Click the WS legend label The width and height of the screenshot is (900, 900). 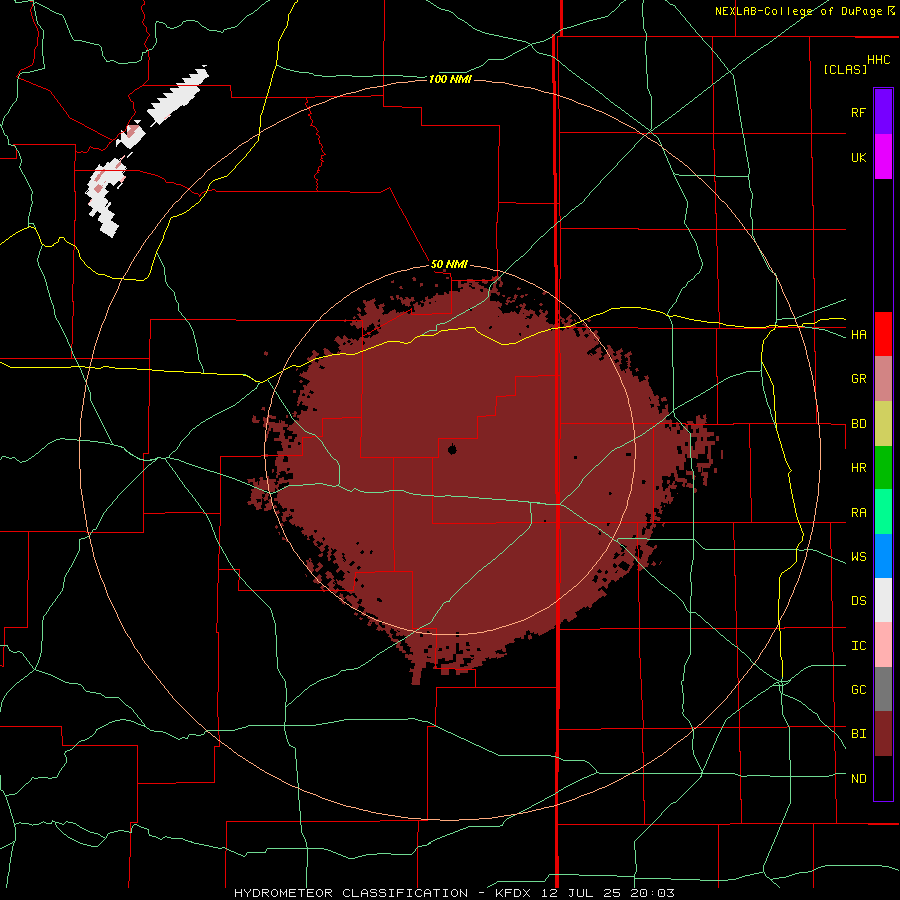858,557
